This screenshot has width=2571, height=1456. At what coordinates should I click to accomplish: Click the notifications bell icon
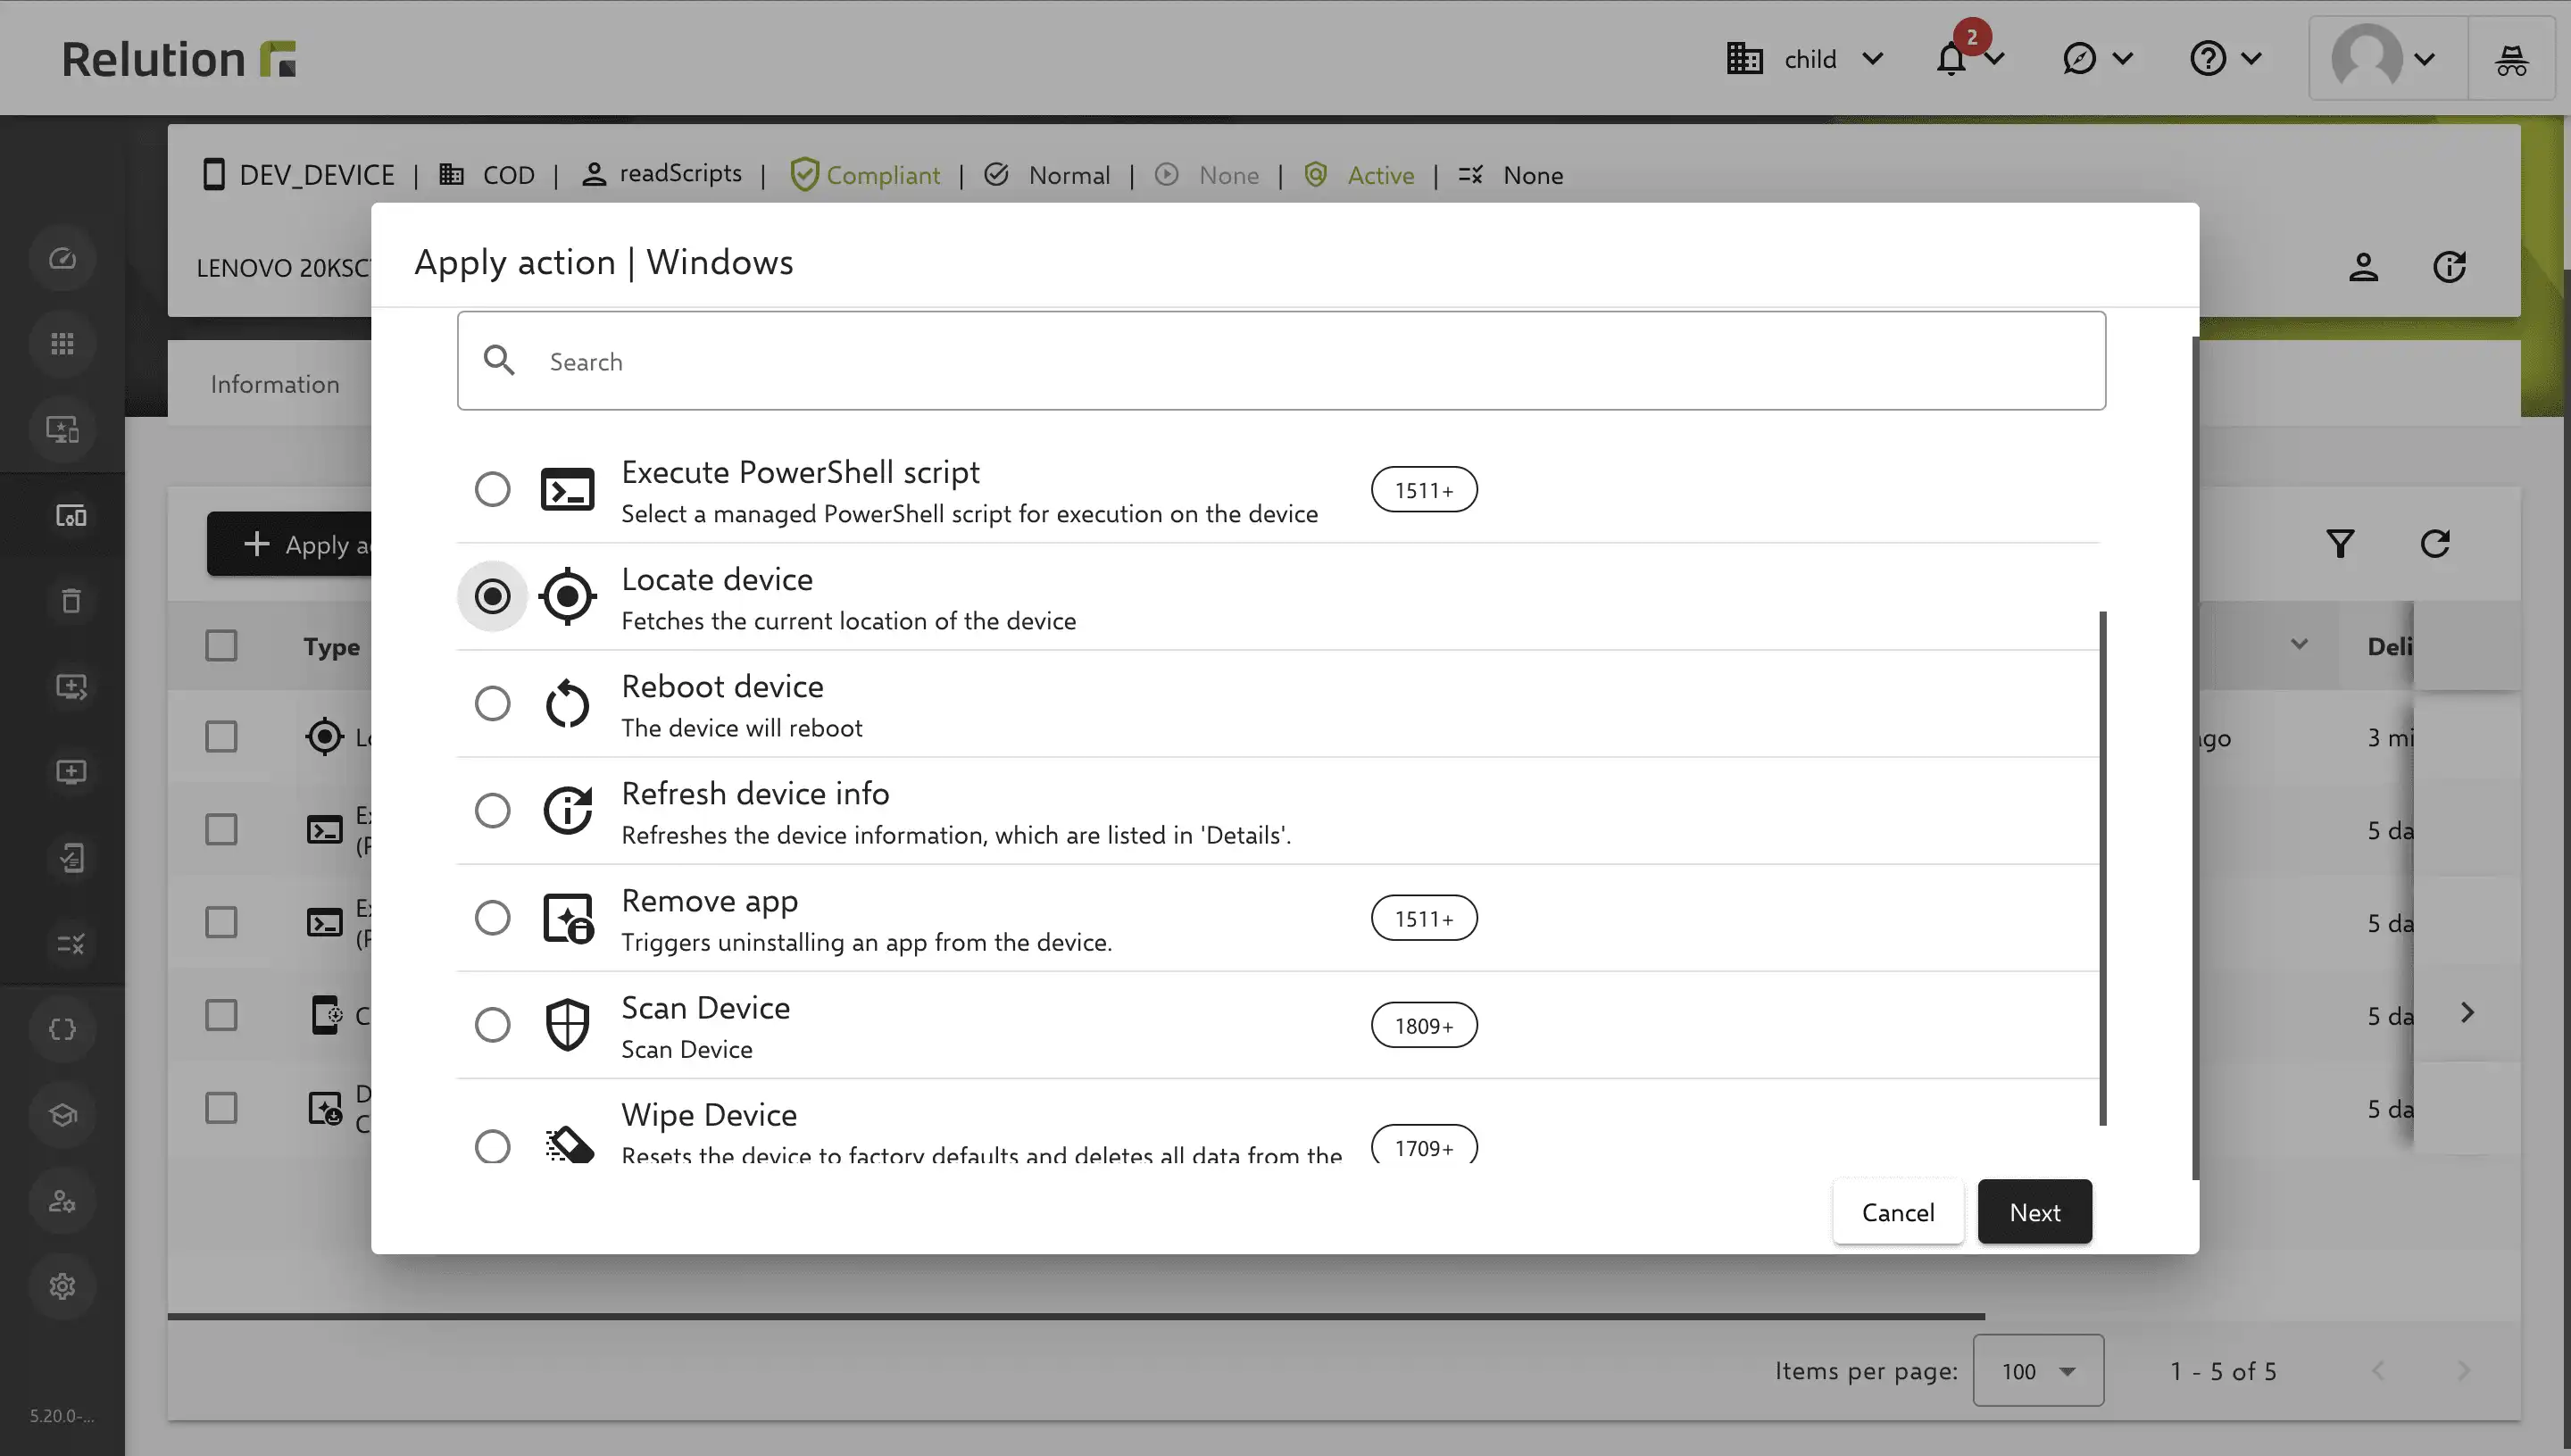click(x=1951, y=59)
